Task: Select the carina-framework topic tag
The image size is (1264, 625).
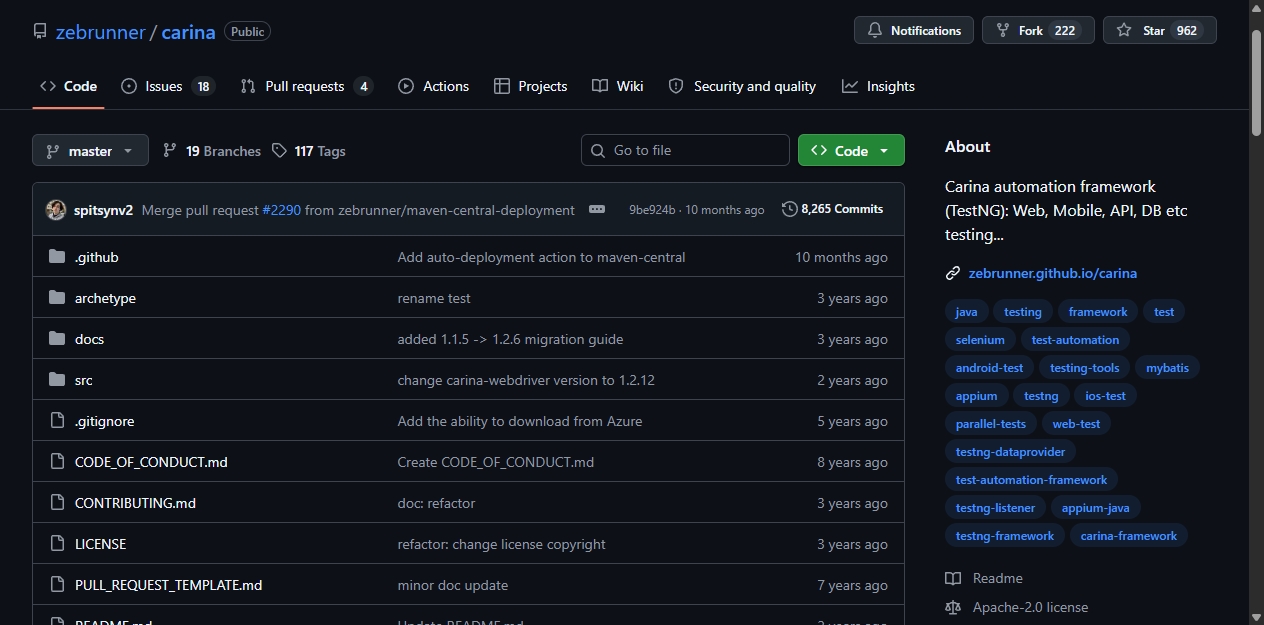Action: click(x=1128, y=536)
